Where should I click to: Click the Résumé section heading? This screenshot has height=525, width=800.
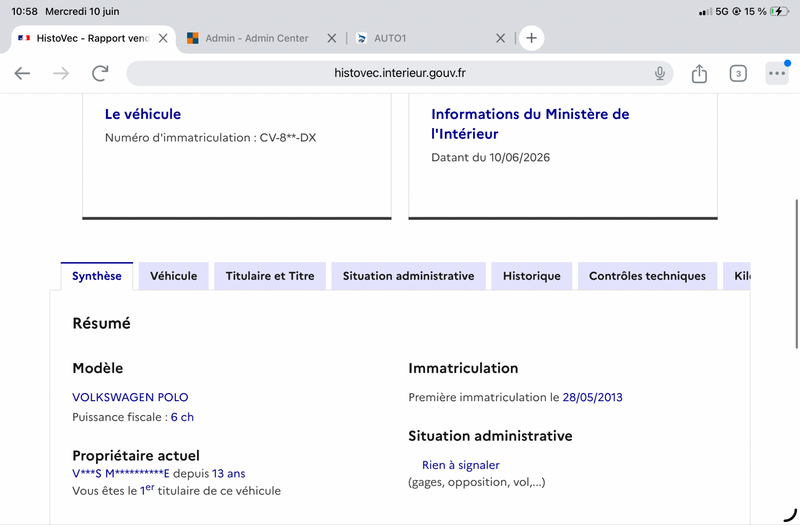click(x=102, y=323)
